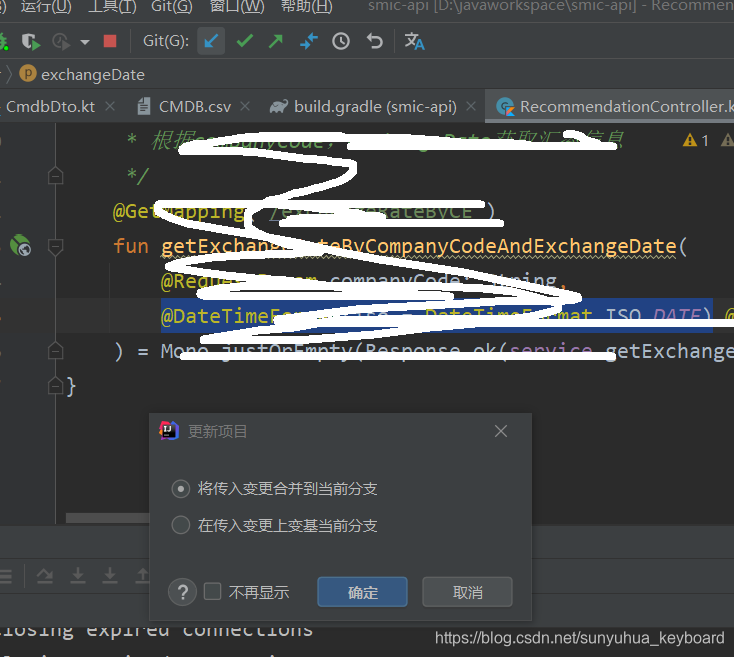Viewport: 734px width, 657px height.
Task: Click first download arrow in console toolbar
Action: 78,575
